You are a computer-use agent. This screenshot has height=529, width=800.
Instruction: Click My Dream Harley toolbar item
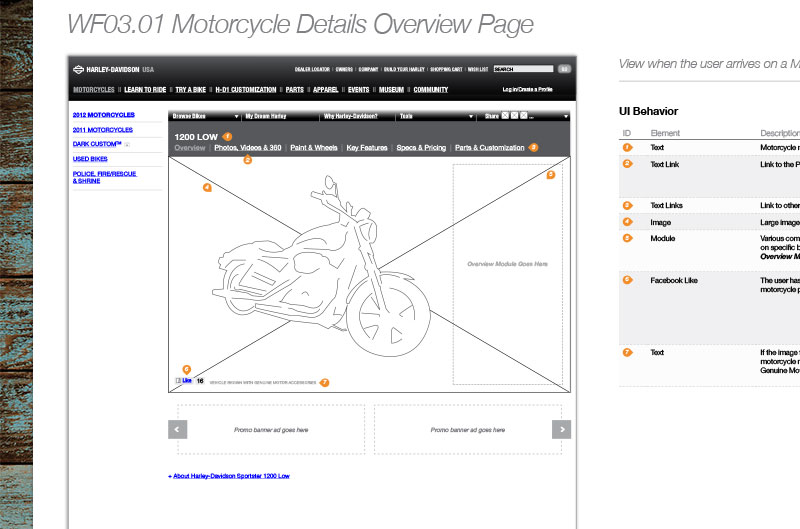[x=266, y=116]
